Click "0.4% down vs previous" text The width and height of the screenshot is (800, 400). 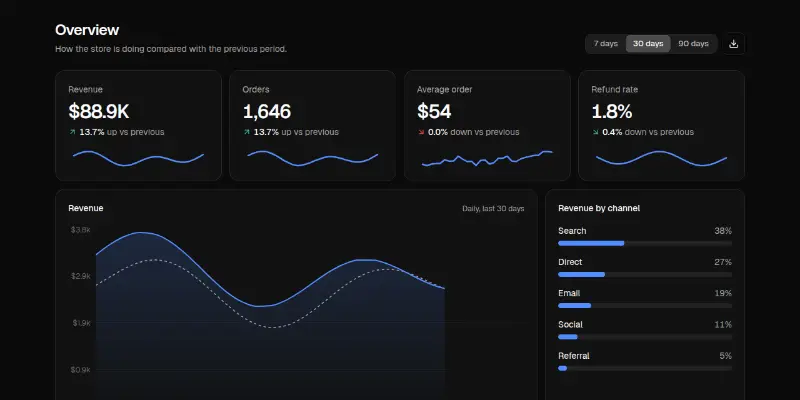[x=648, y=132]
